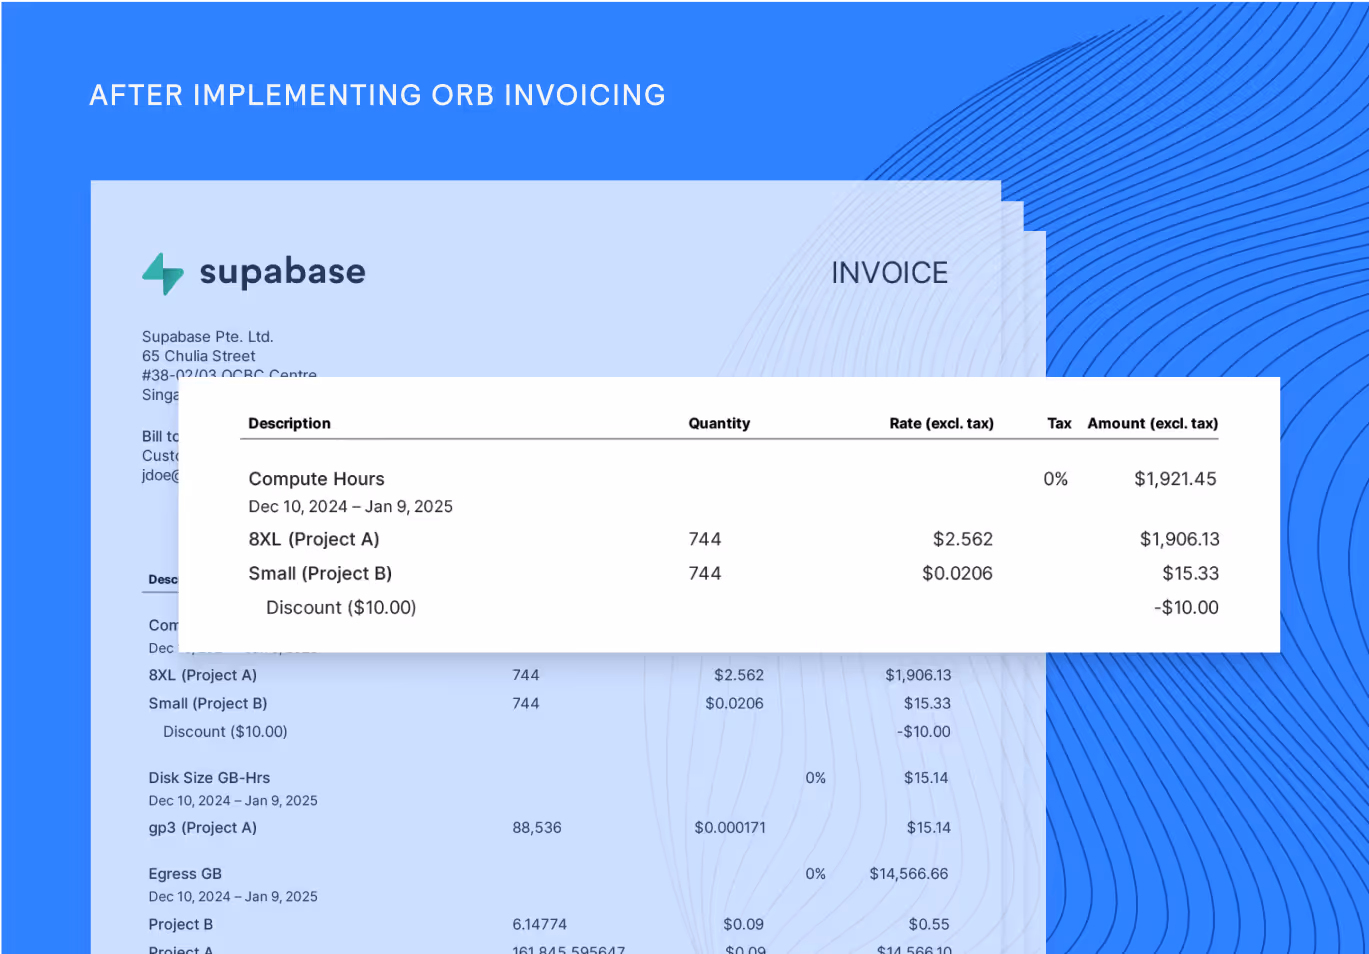The image size is (1369, 954).
Task: Click the $1,906.13 amount in the callout
Action: click(1180, 539)
